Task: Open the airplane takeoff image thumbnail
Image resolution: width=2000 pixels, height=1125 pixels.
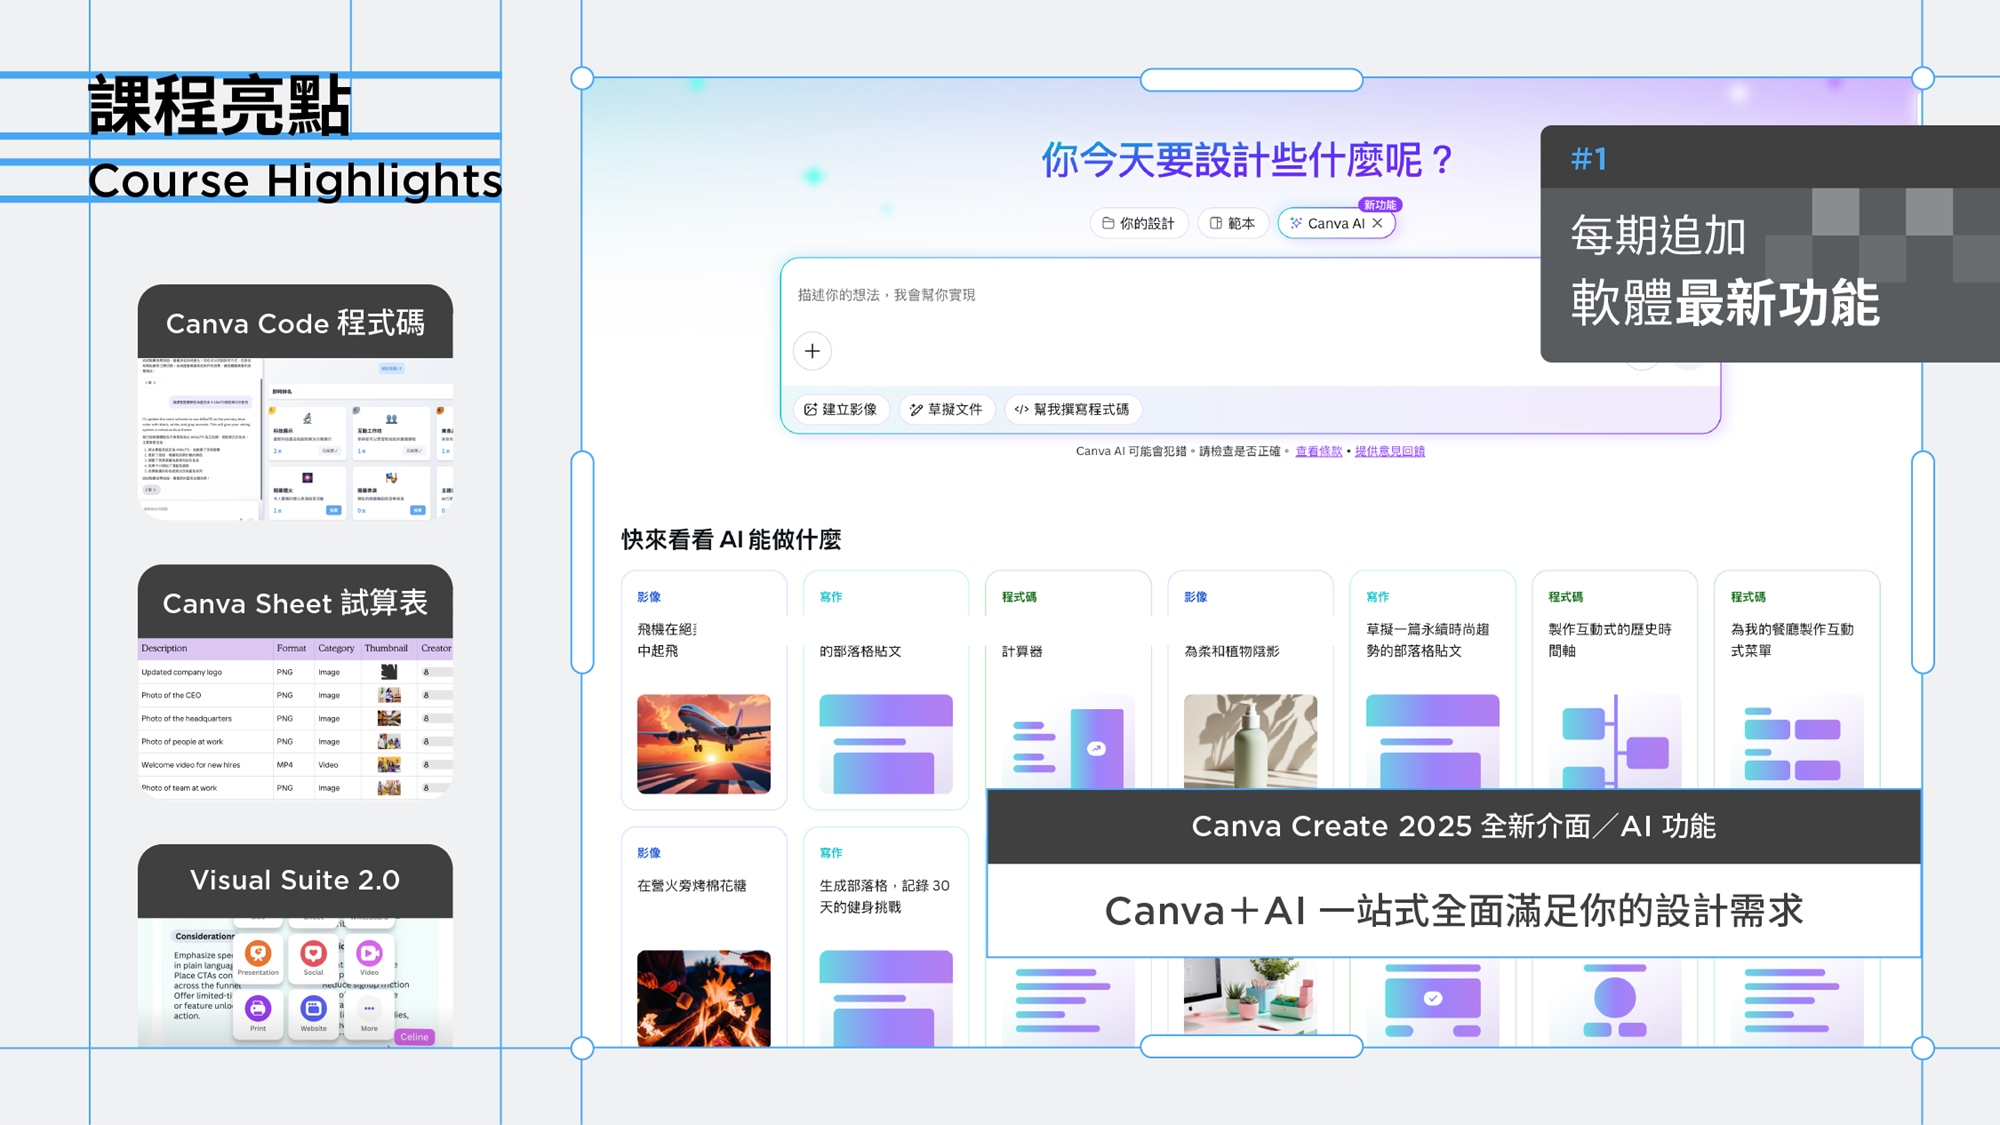Action: click(x=704, y=744)
